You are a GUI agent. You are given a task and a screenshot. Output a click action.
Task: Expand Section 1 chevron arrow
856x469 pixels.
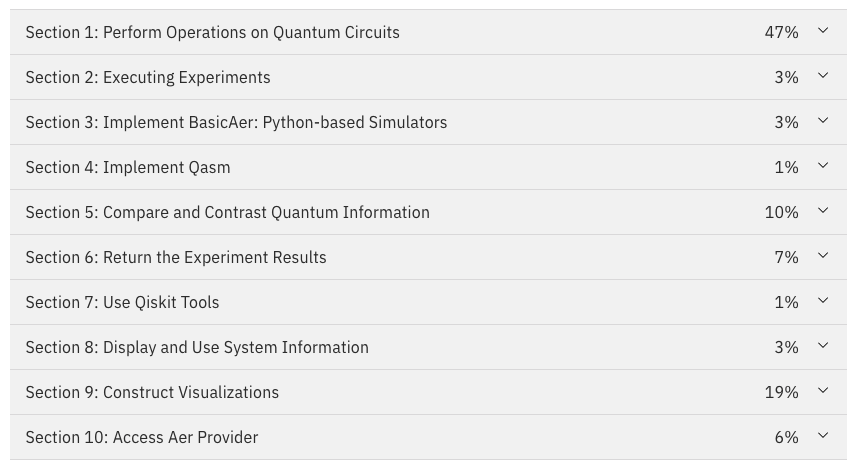pos(823,31)
